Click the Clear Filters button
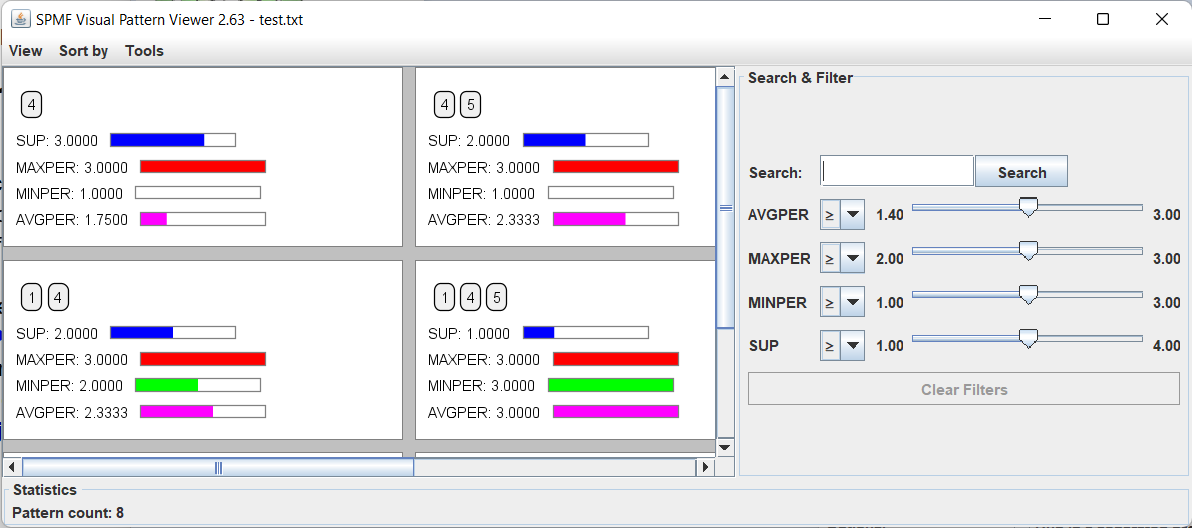 963,389
